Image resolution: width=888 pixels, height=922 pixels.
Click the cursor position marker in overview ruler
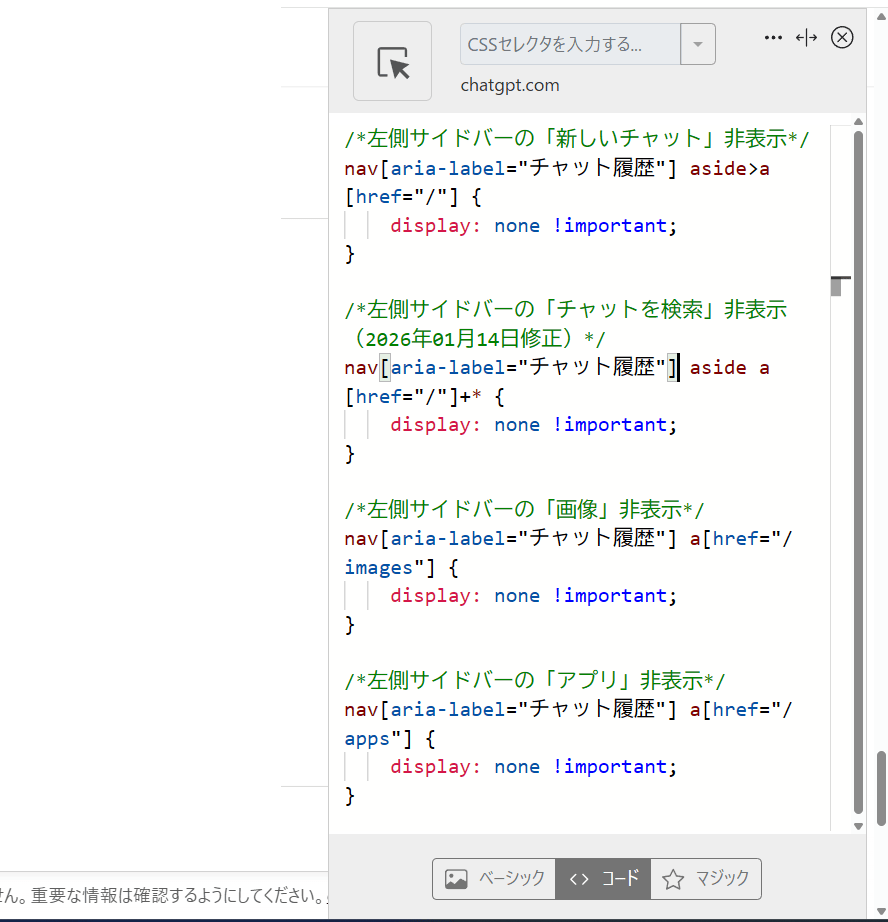click(x=839, y=278)
